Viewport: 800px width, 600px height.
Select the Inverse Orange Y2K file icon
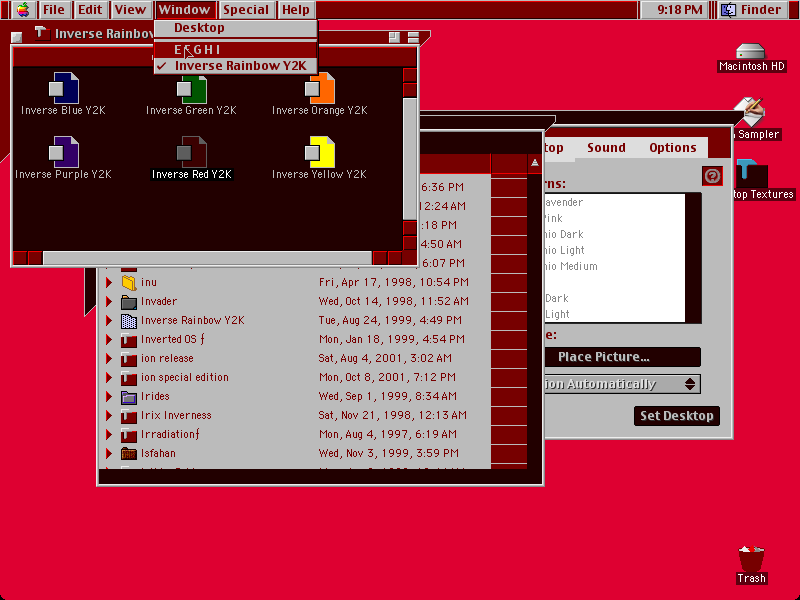[x=320, y=88]
